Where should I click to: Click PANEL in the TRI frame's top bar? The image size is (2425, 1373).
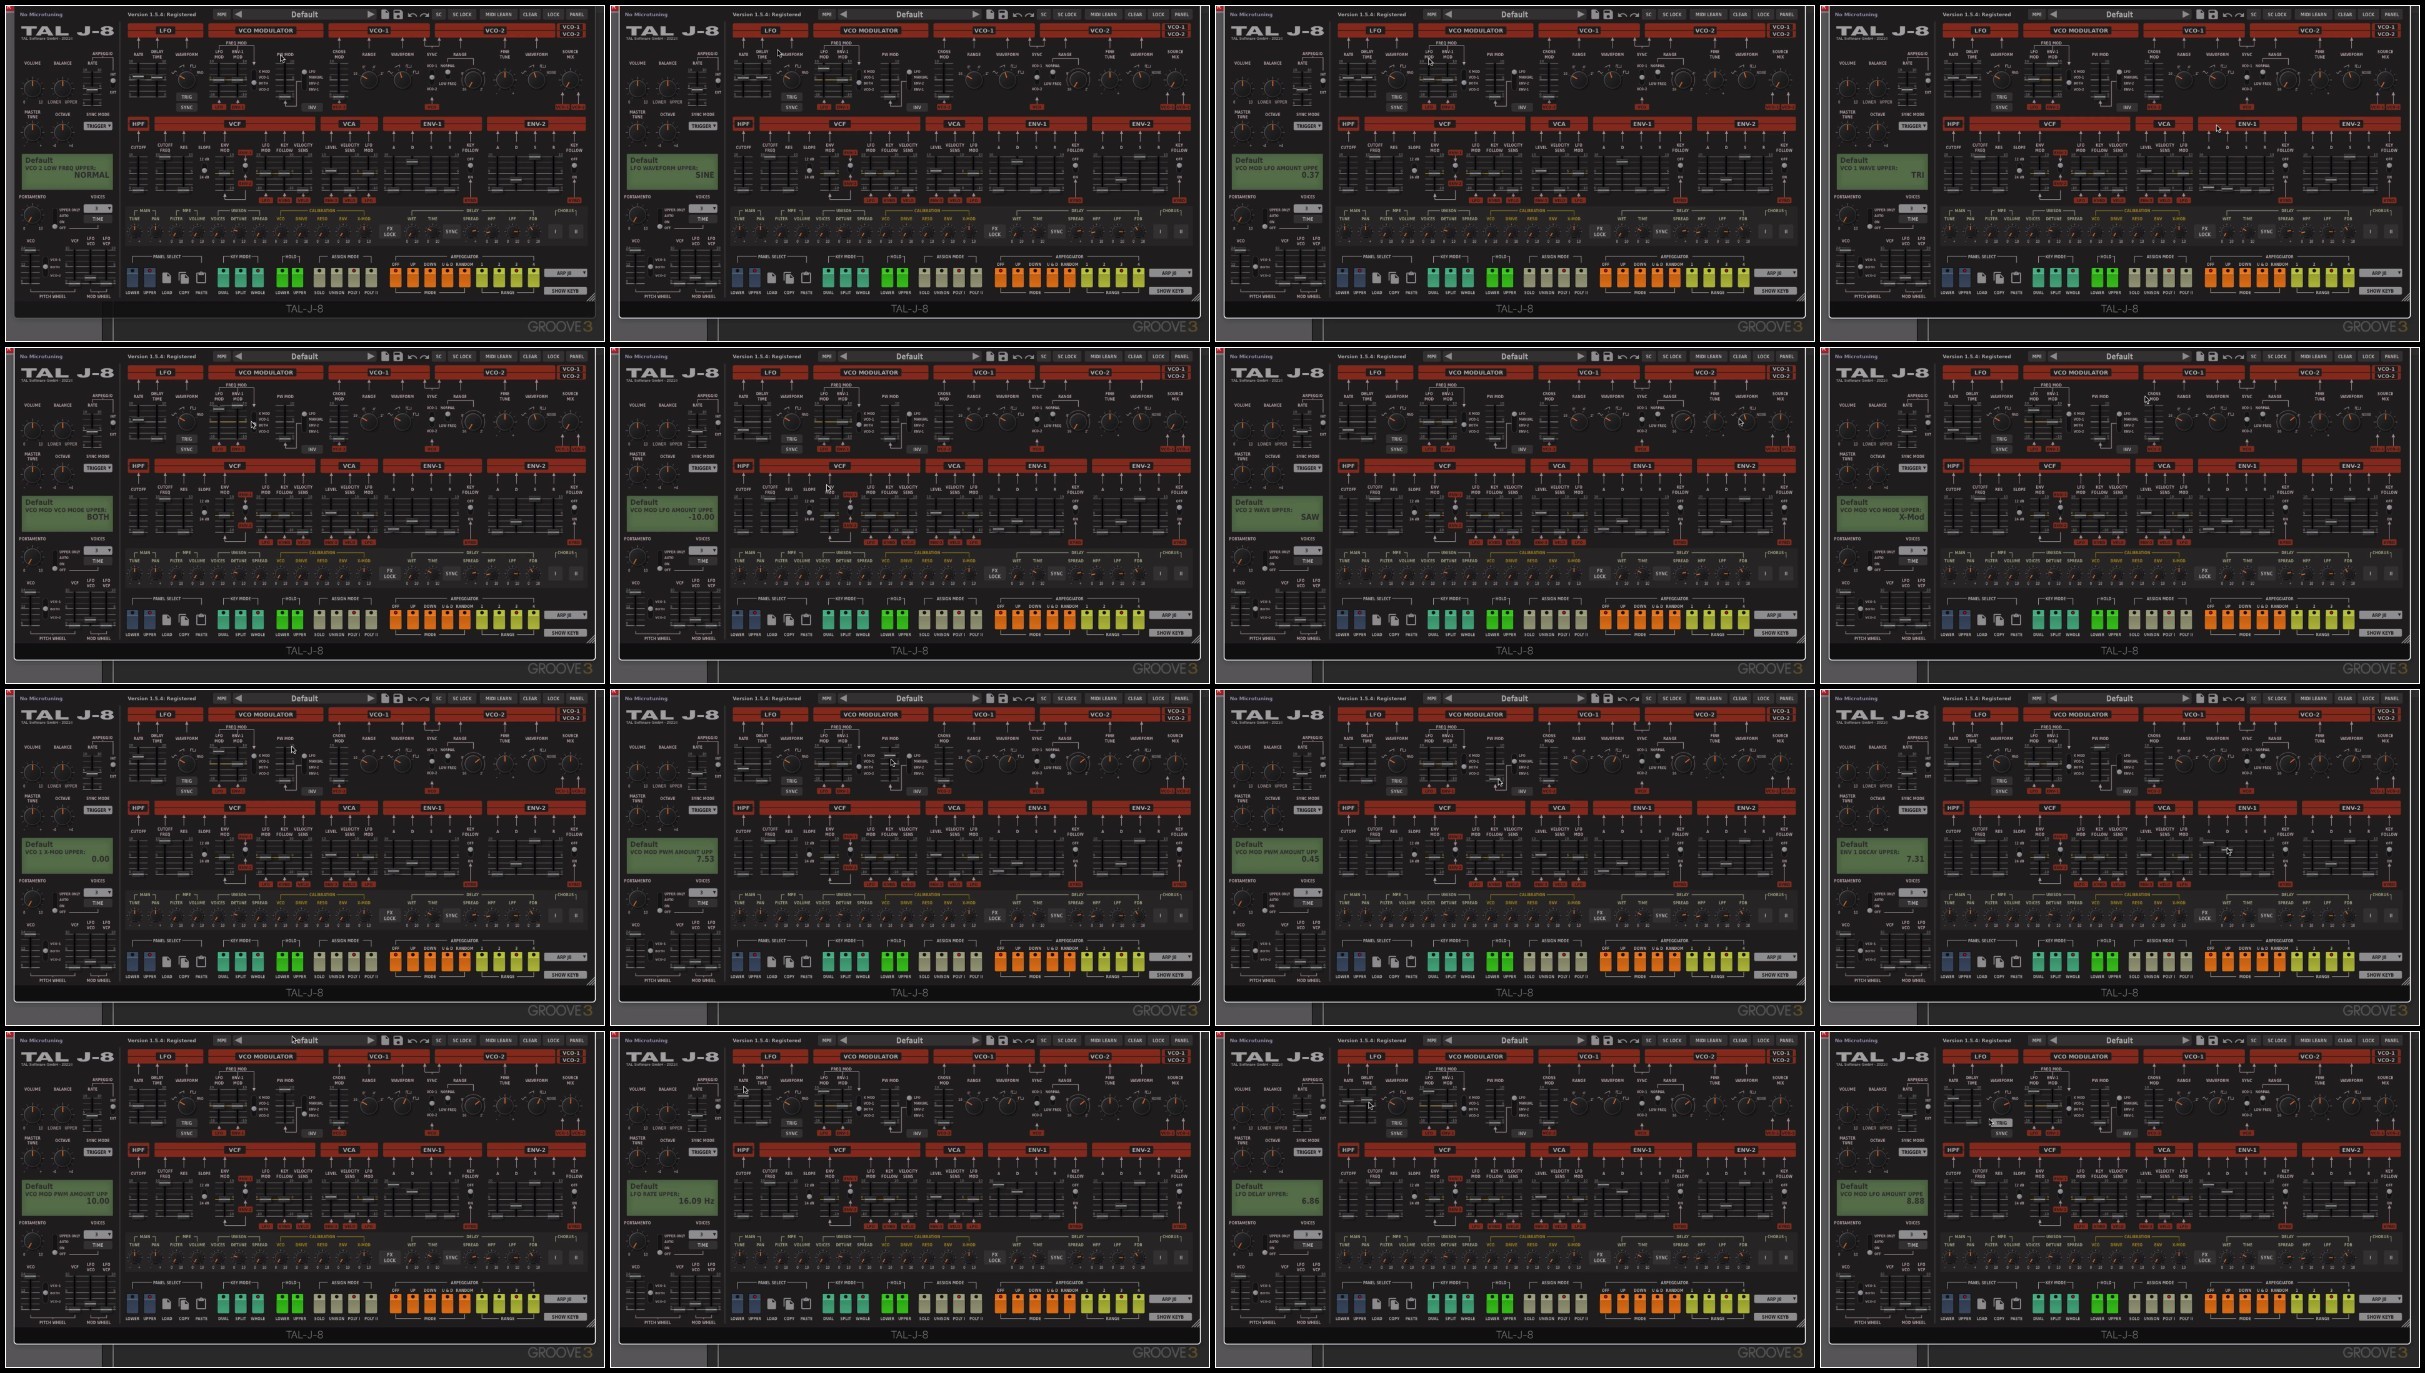(2391, 15)
